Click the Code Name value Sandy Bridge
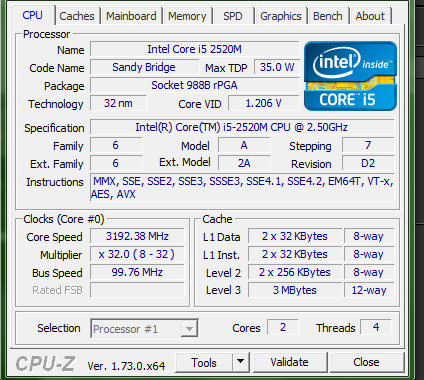The width and height of the screenshot is (424, 380). (x=144, y=67)
